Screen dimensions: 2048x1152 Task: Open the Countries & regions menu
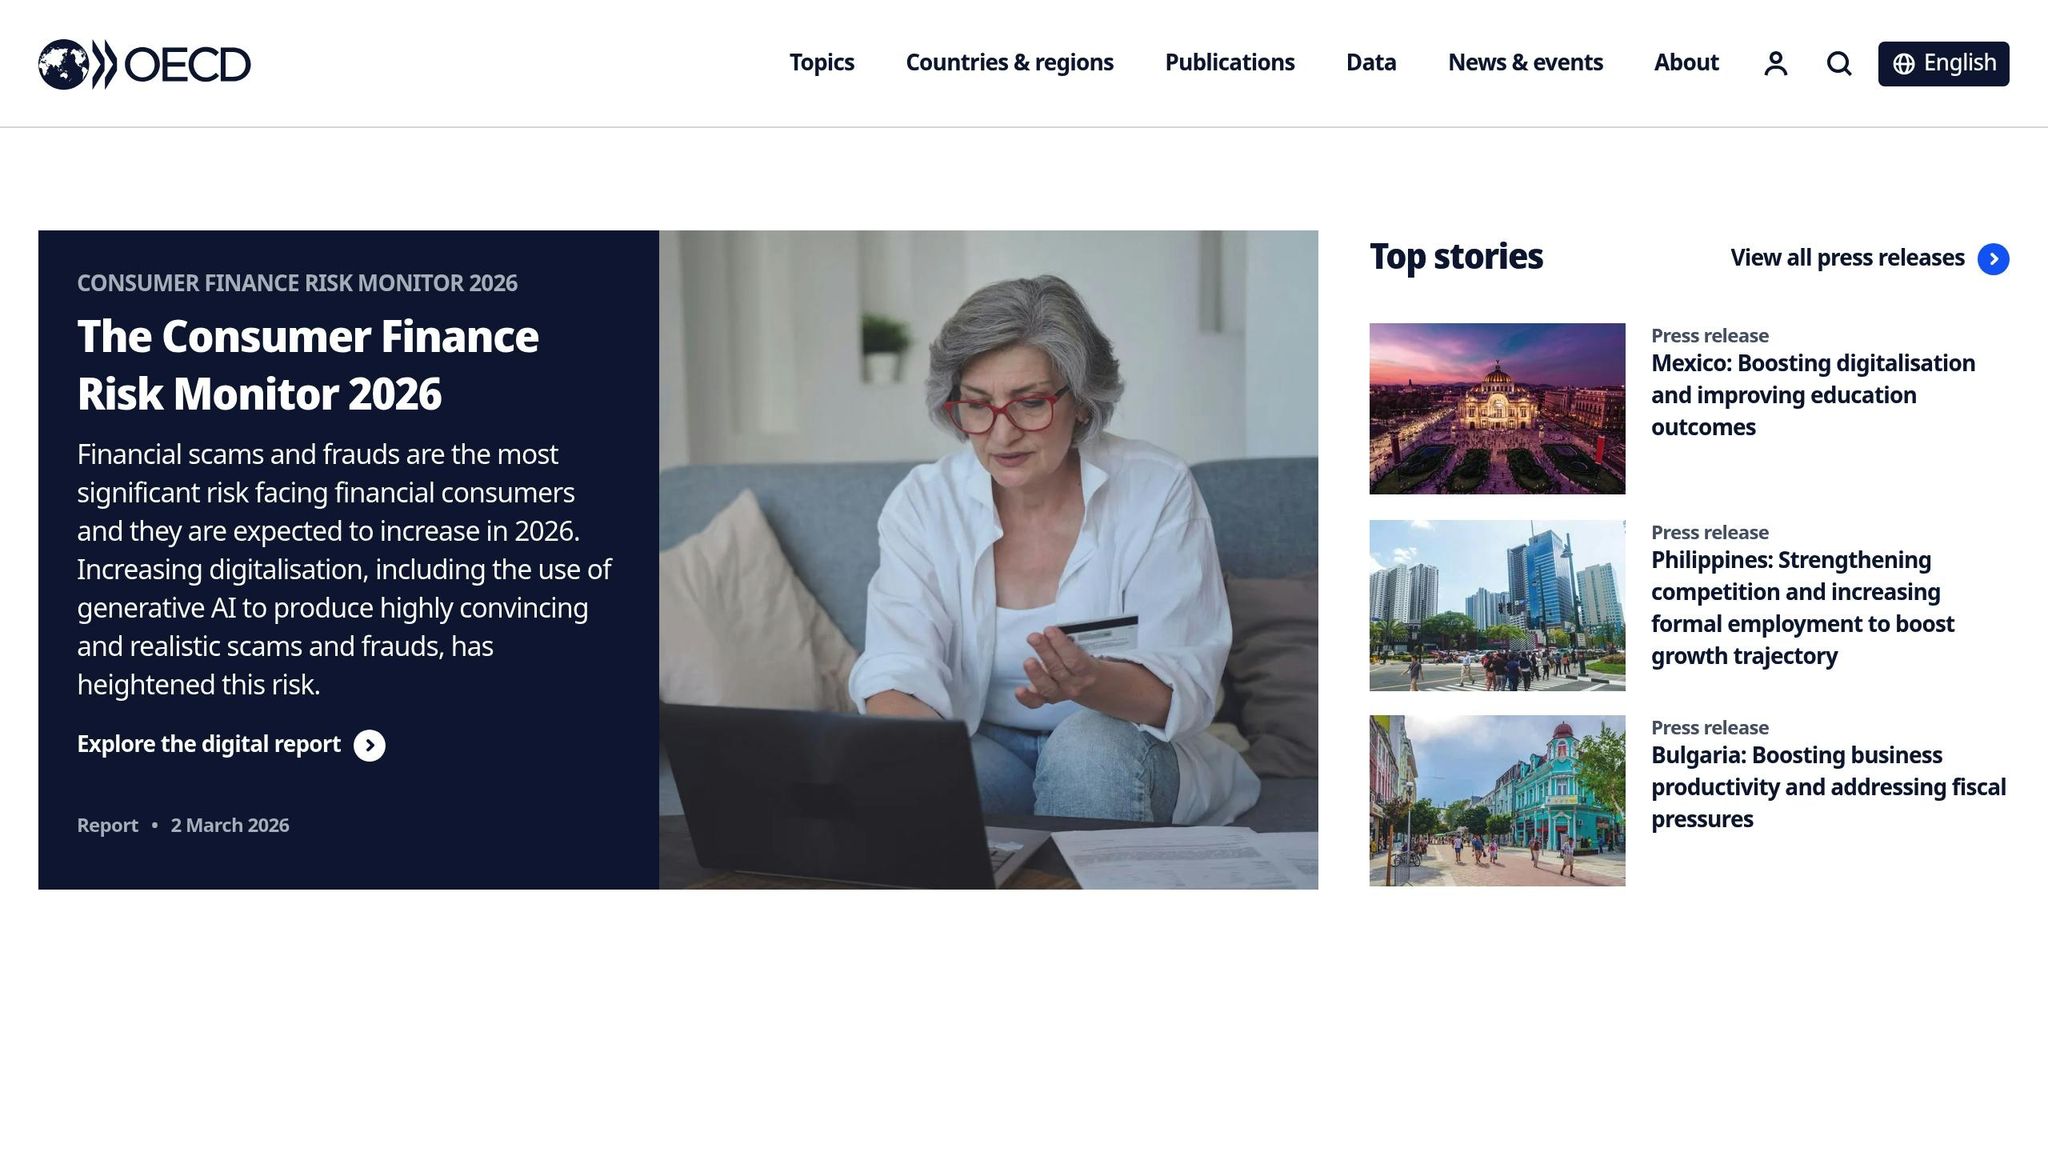point(1009,63)
